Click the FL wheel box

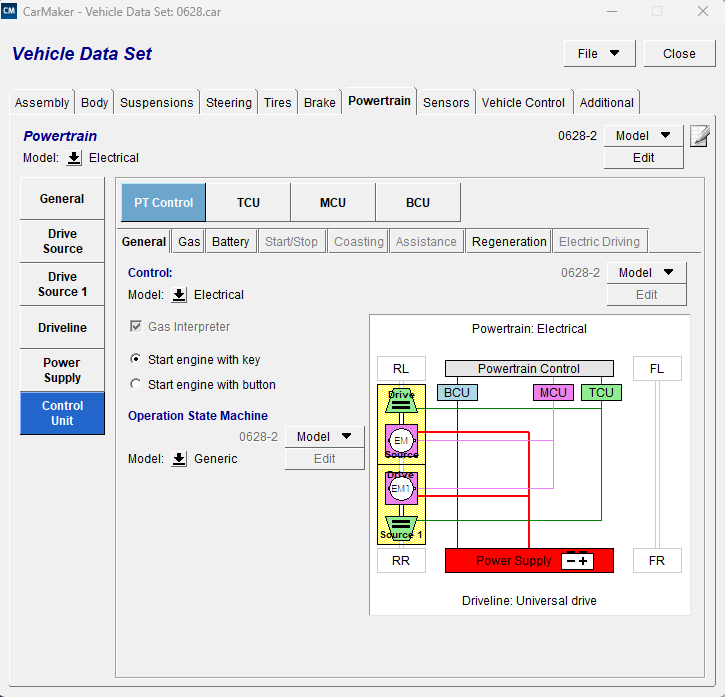[657, 369]
